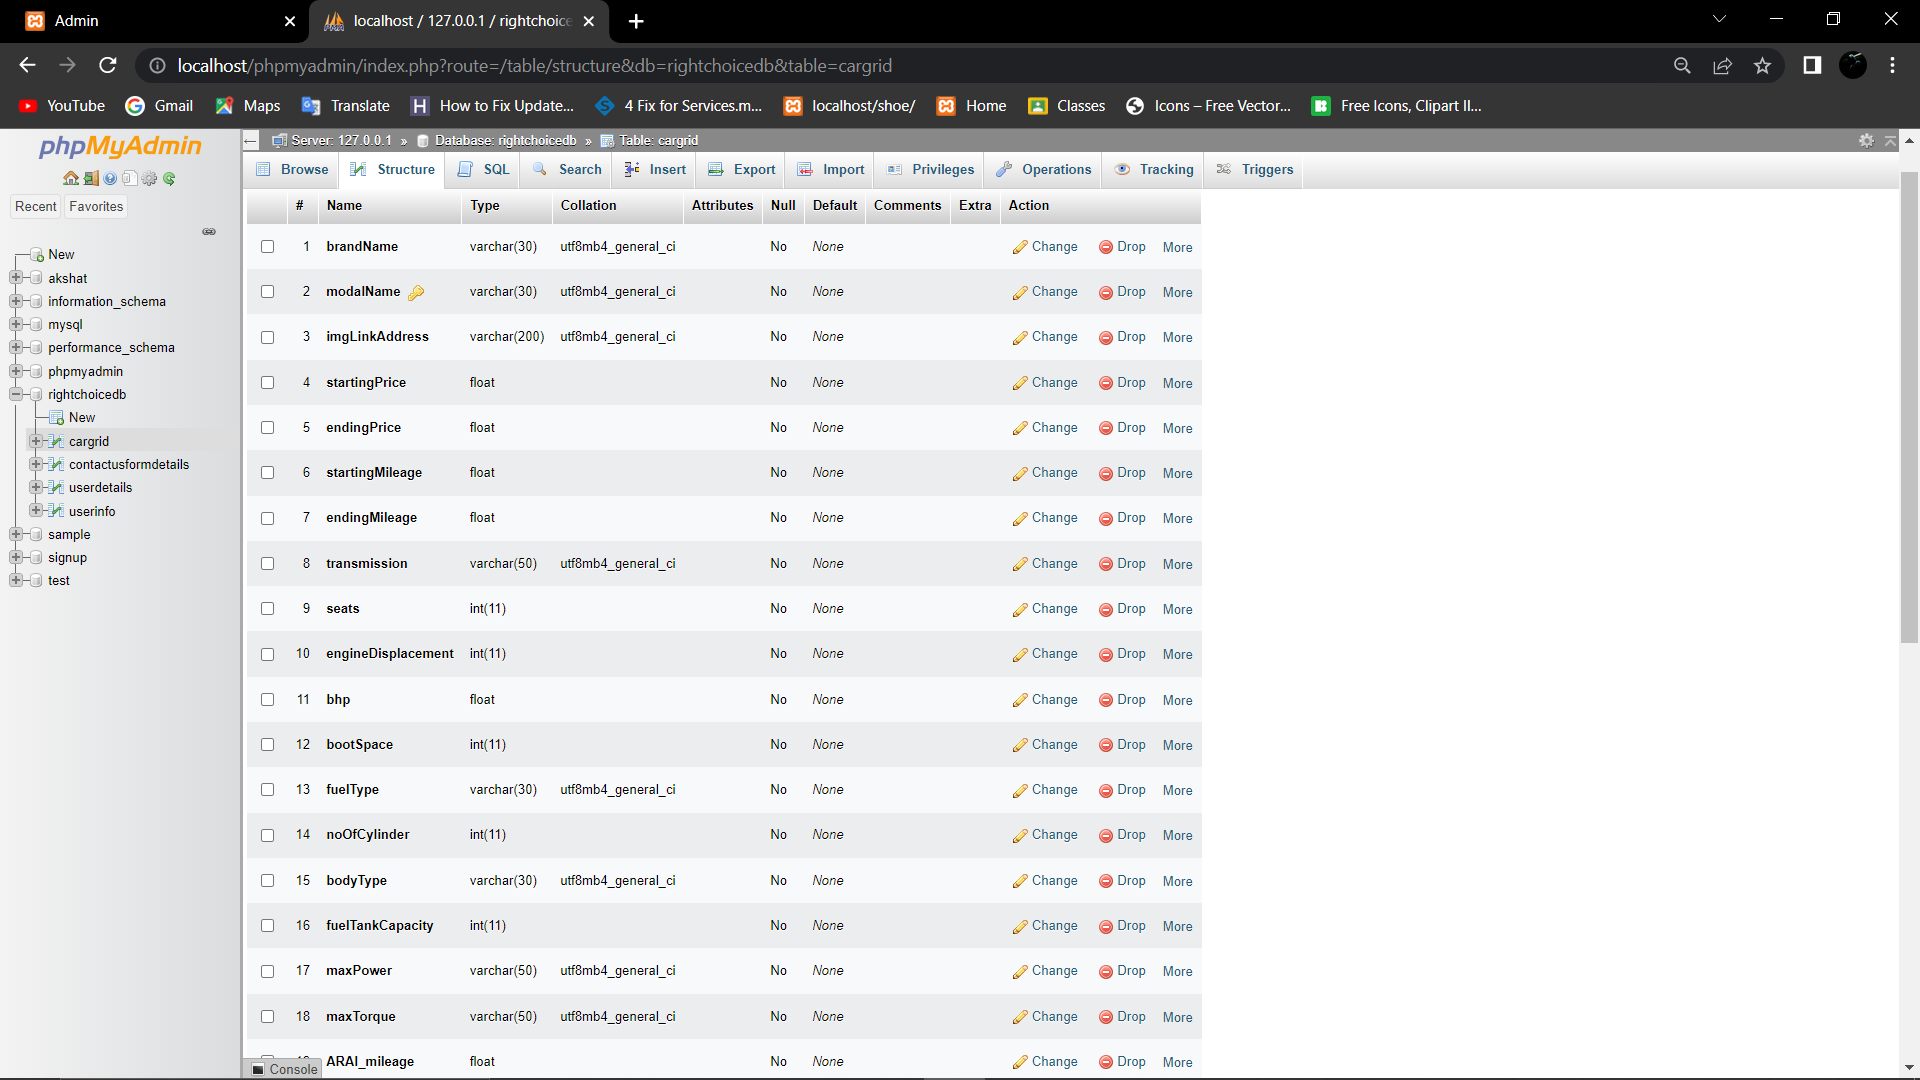Open phpMyAdmin documentation via question mark icon

click(x=110, y=178)
